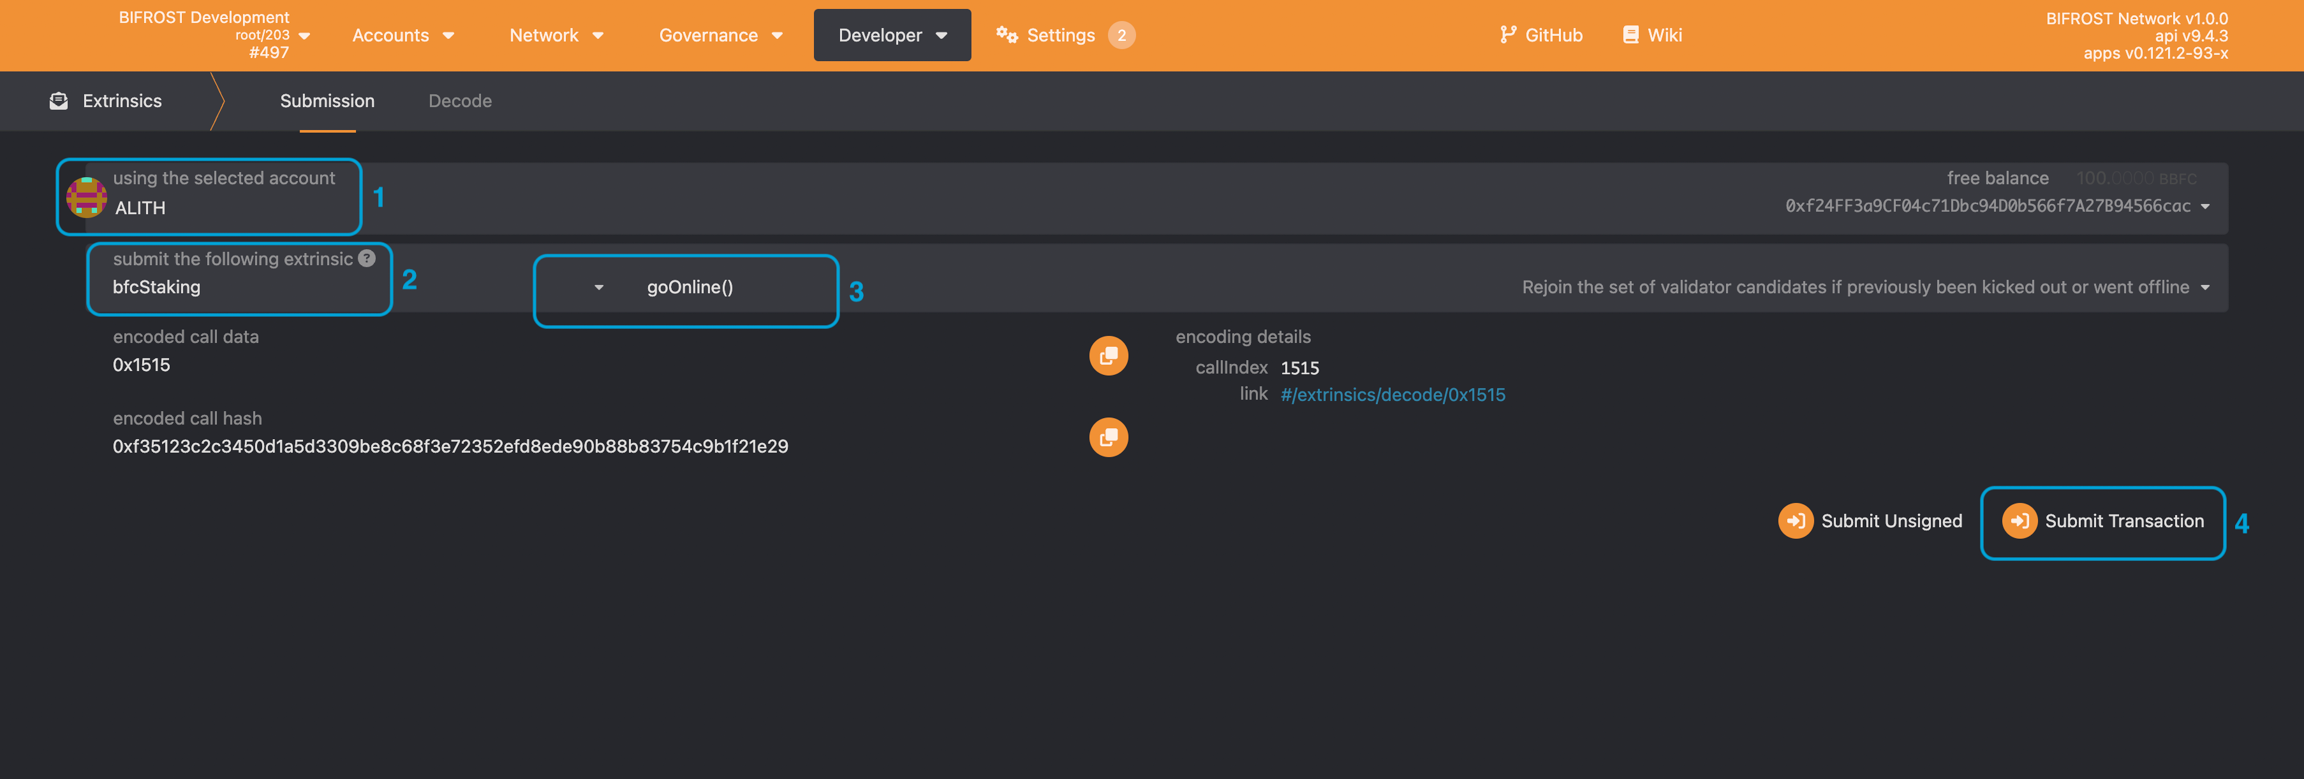Open the Governance dropdown menu
Screen dimensions: 2304x779
coord(720,35)
